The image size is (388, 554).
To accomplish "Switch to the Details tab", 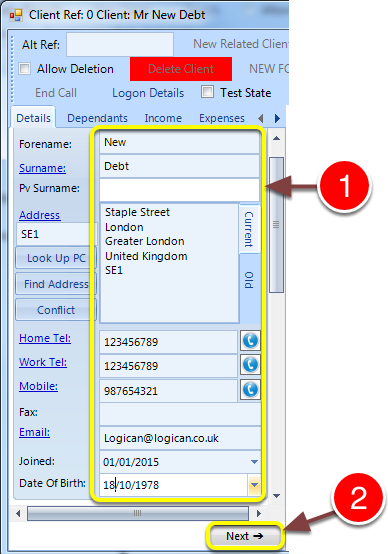I will click(33, 118).
